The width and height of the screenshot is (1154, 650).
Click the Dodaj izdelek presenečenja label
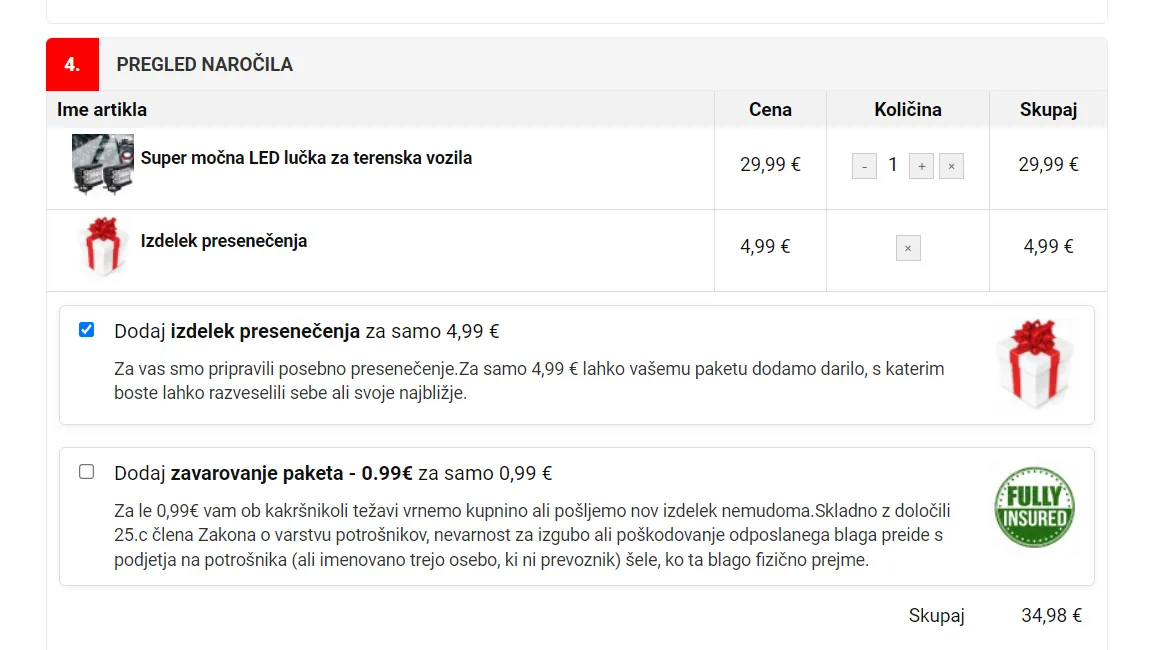tap(306, 331)
